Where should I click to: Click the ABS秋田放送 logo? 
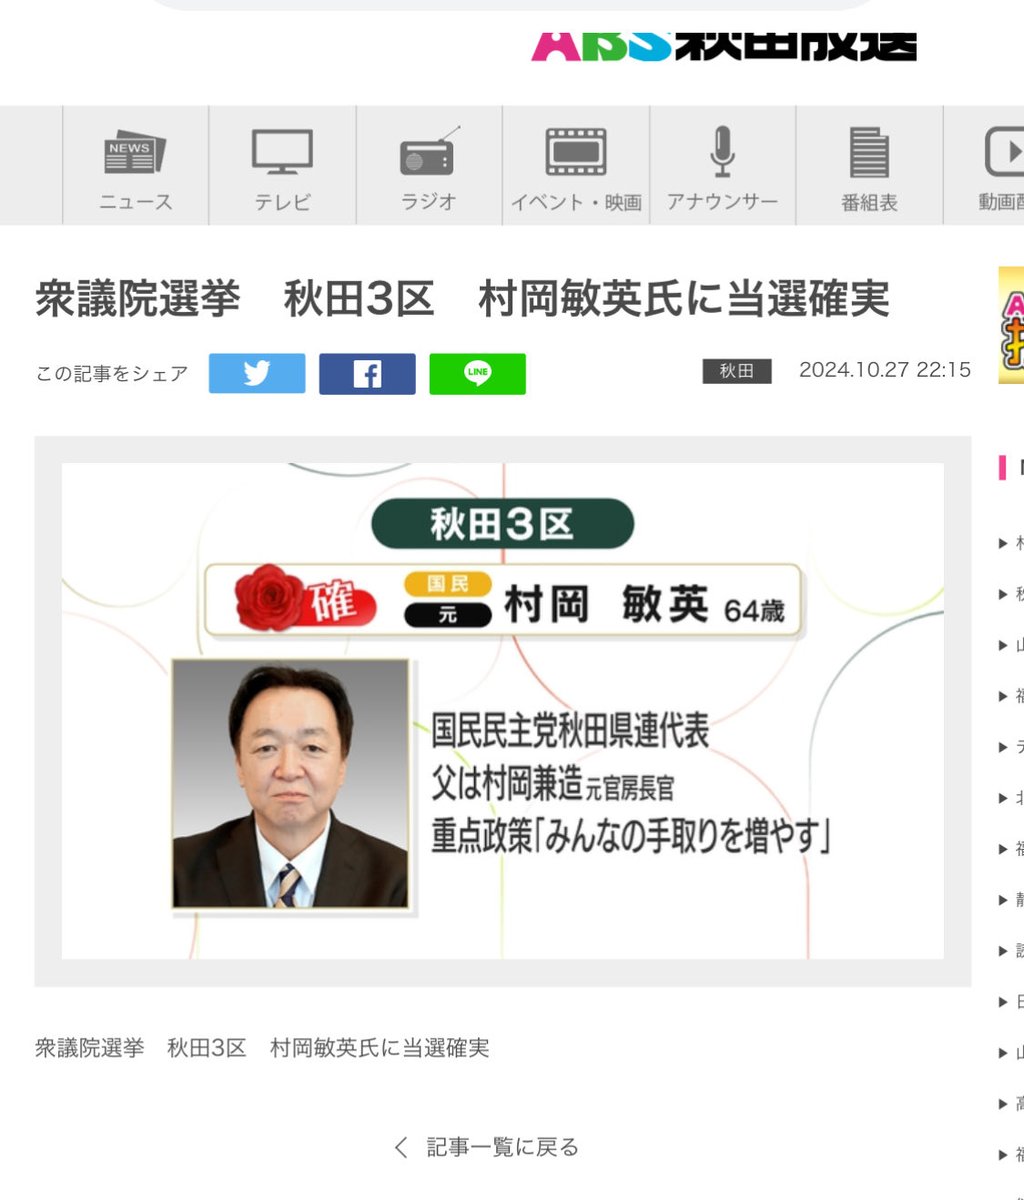[x=723, y=45]
